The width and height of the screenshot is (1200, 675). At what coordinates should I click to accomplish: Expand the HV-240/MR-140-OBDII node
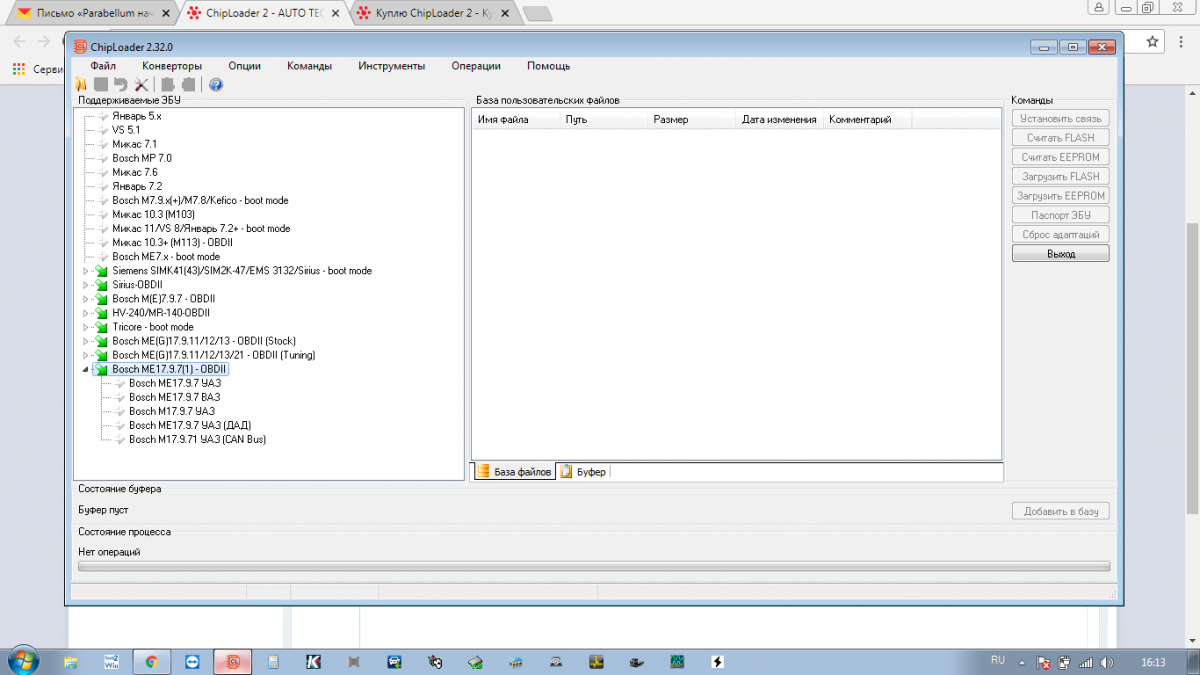tap(86, 313)
